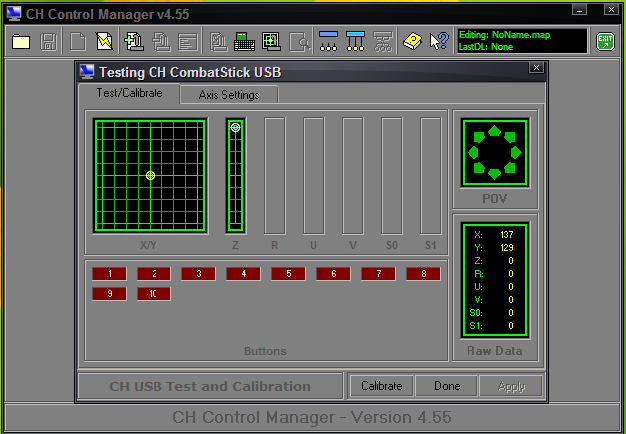The image size is (626, 434).
Task: Click the cyan mapped mode icon
Action: coord(355,41)
